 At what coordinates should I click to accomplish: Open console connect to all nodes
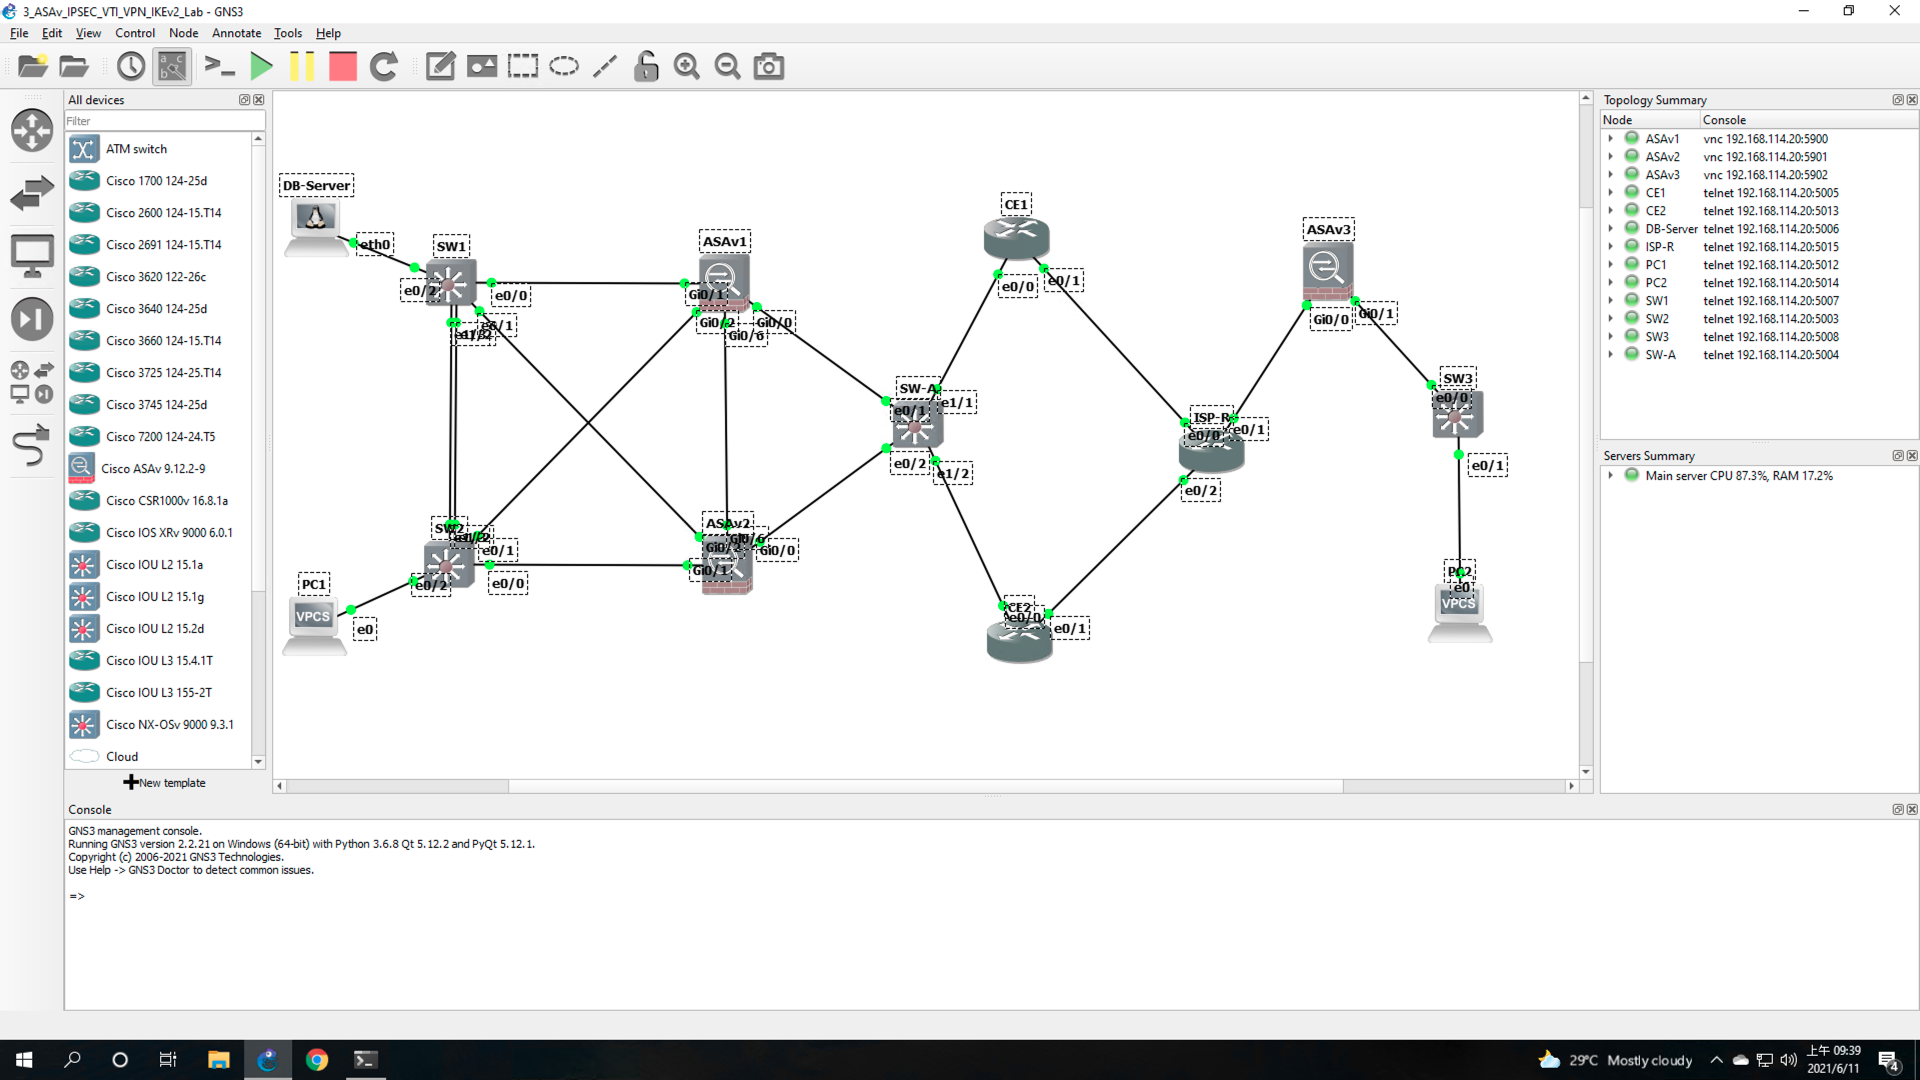point(219,66)
